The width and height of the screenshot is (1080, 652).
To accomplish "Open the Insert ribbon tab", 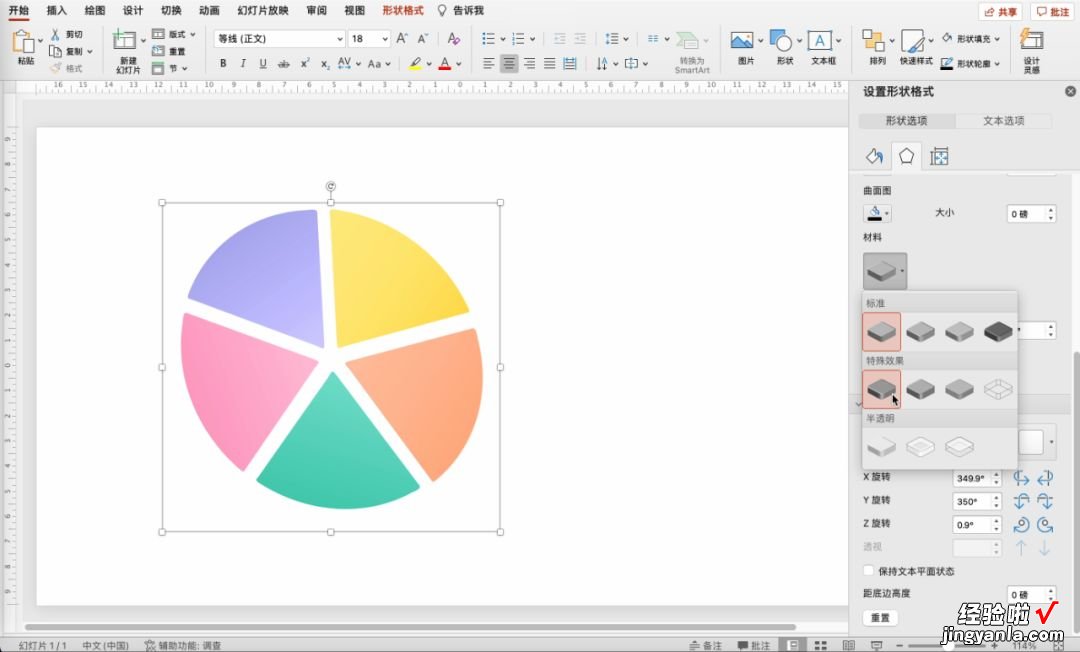I will 56,10.
